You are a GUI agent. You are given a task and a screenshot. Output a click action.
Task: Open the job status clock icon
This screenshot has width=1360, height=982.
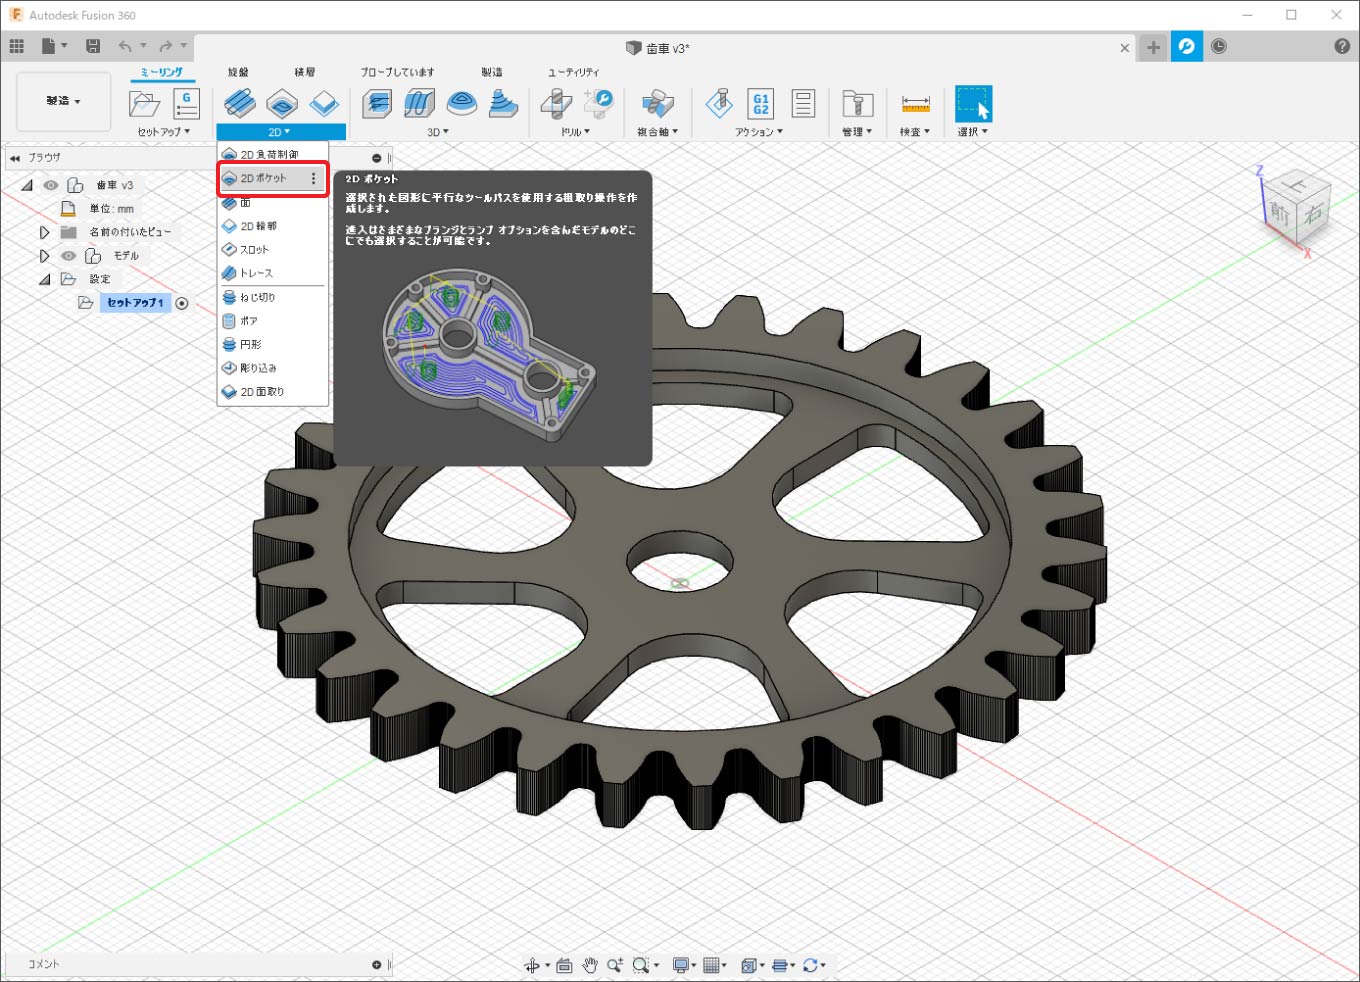coord(1219,47)
